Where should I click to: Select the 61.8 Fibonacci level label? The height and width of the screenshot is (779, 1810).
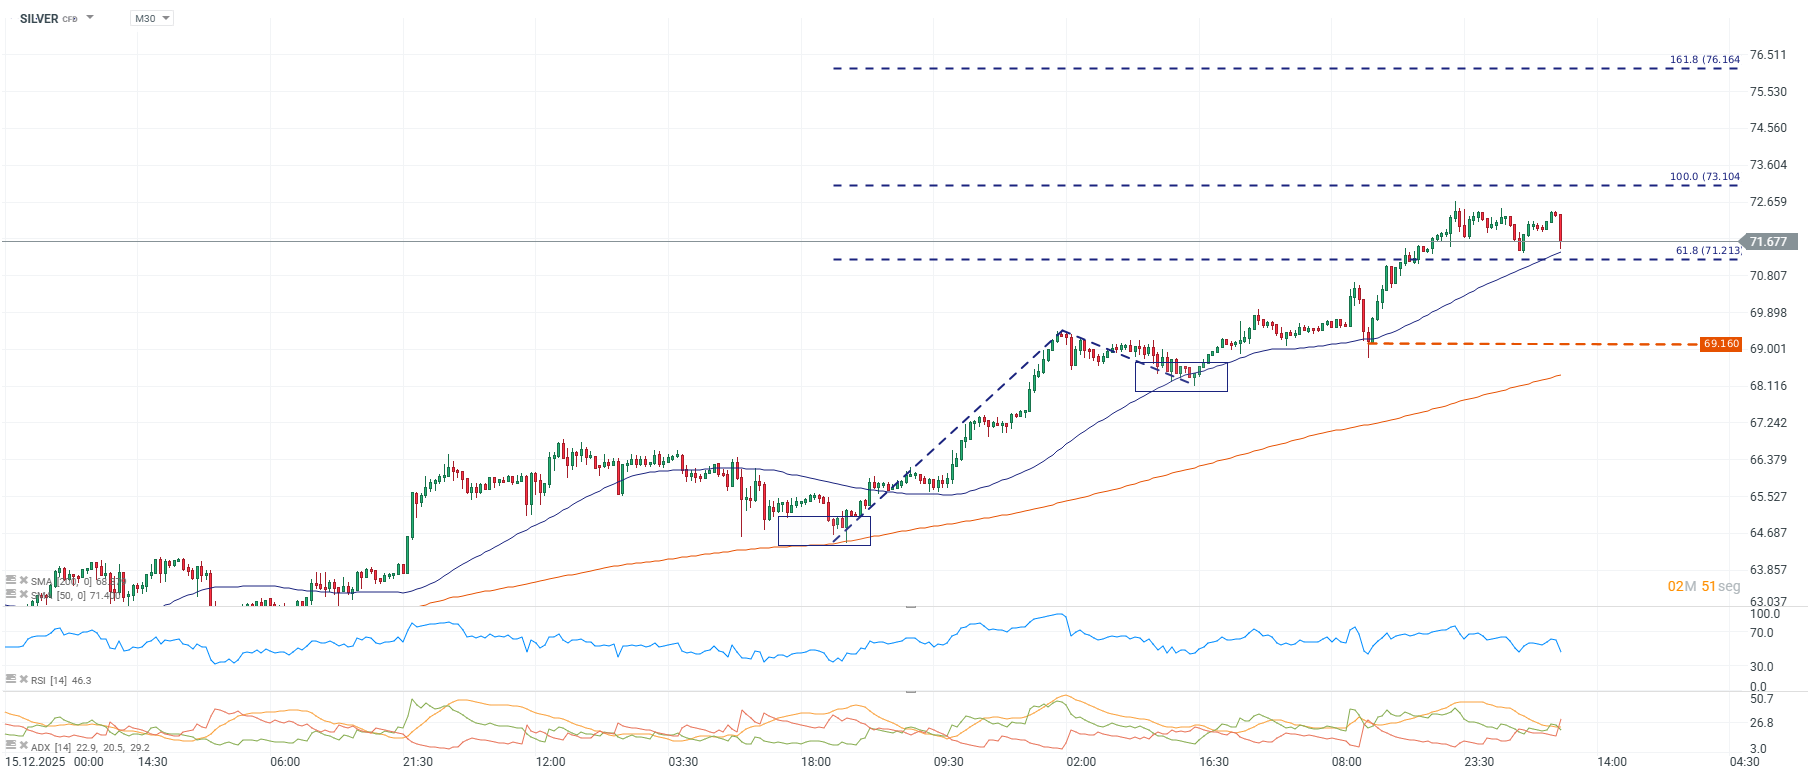pos(1707,251)
